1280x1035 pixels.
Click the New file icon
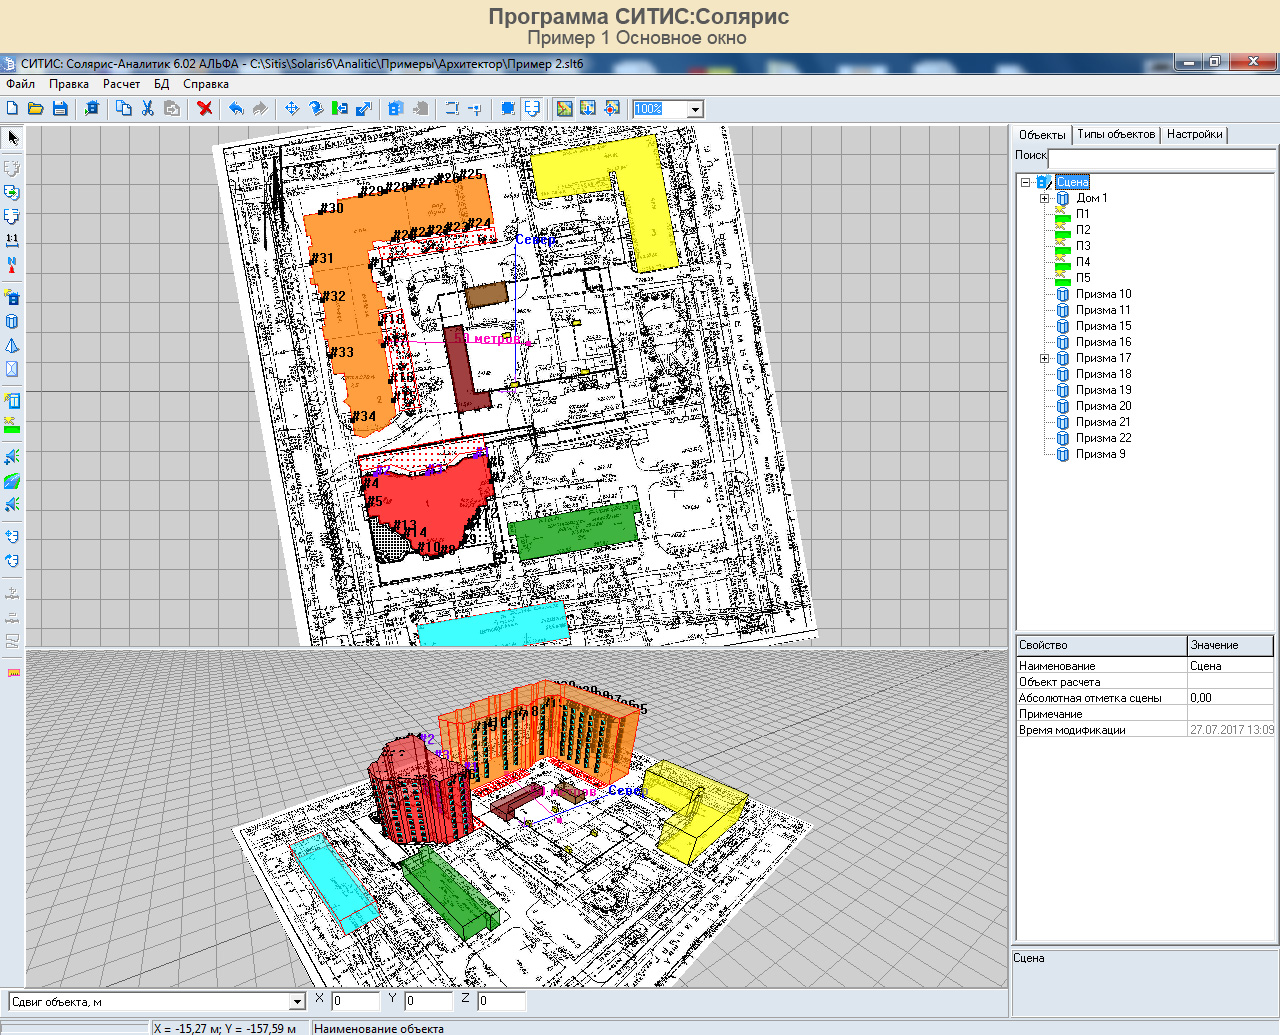tap(13, 108)
